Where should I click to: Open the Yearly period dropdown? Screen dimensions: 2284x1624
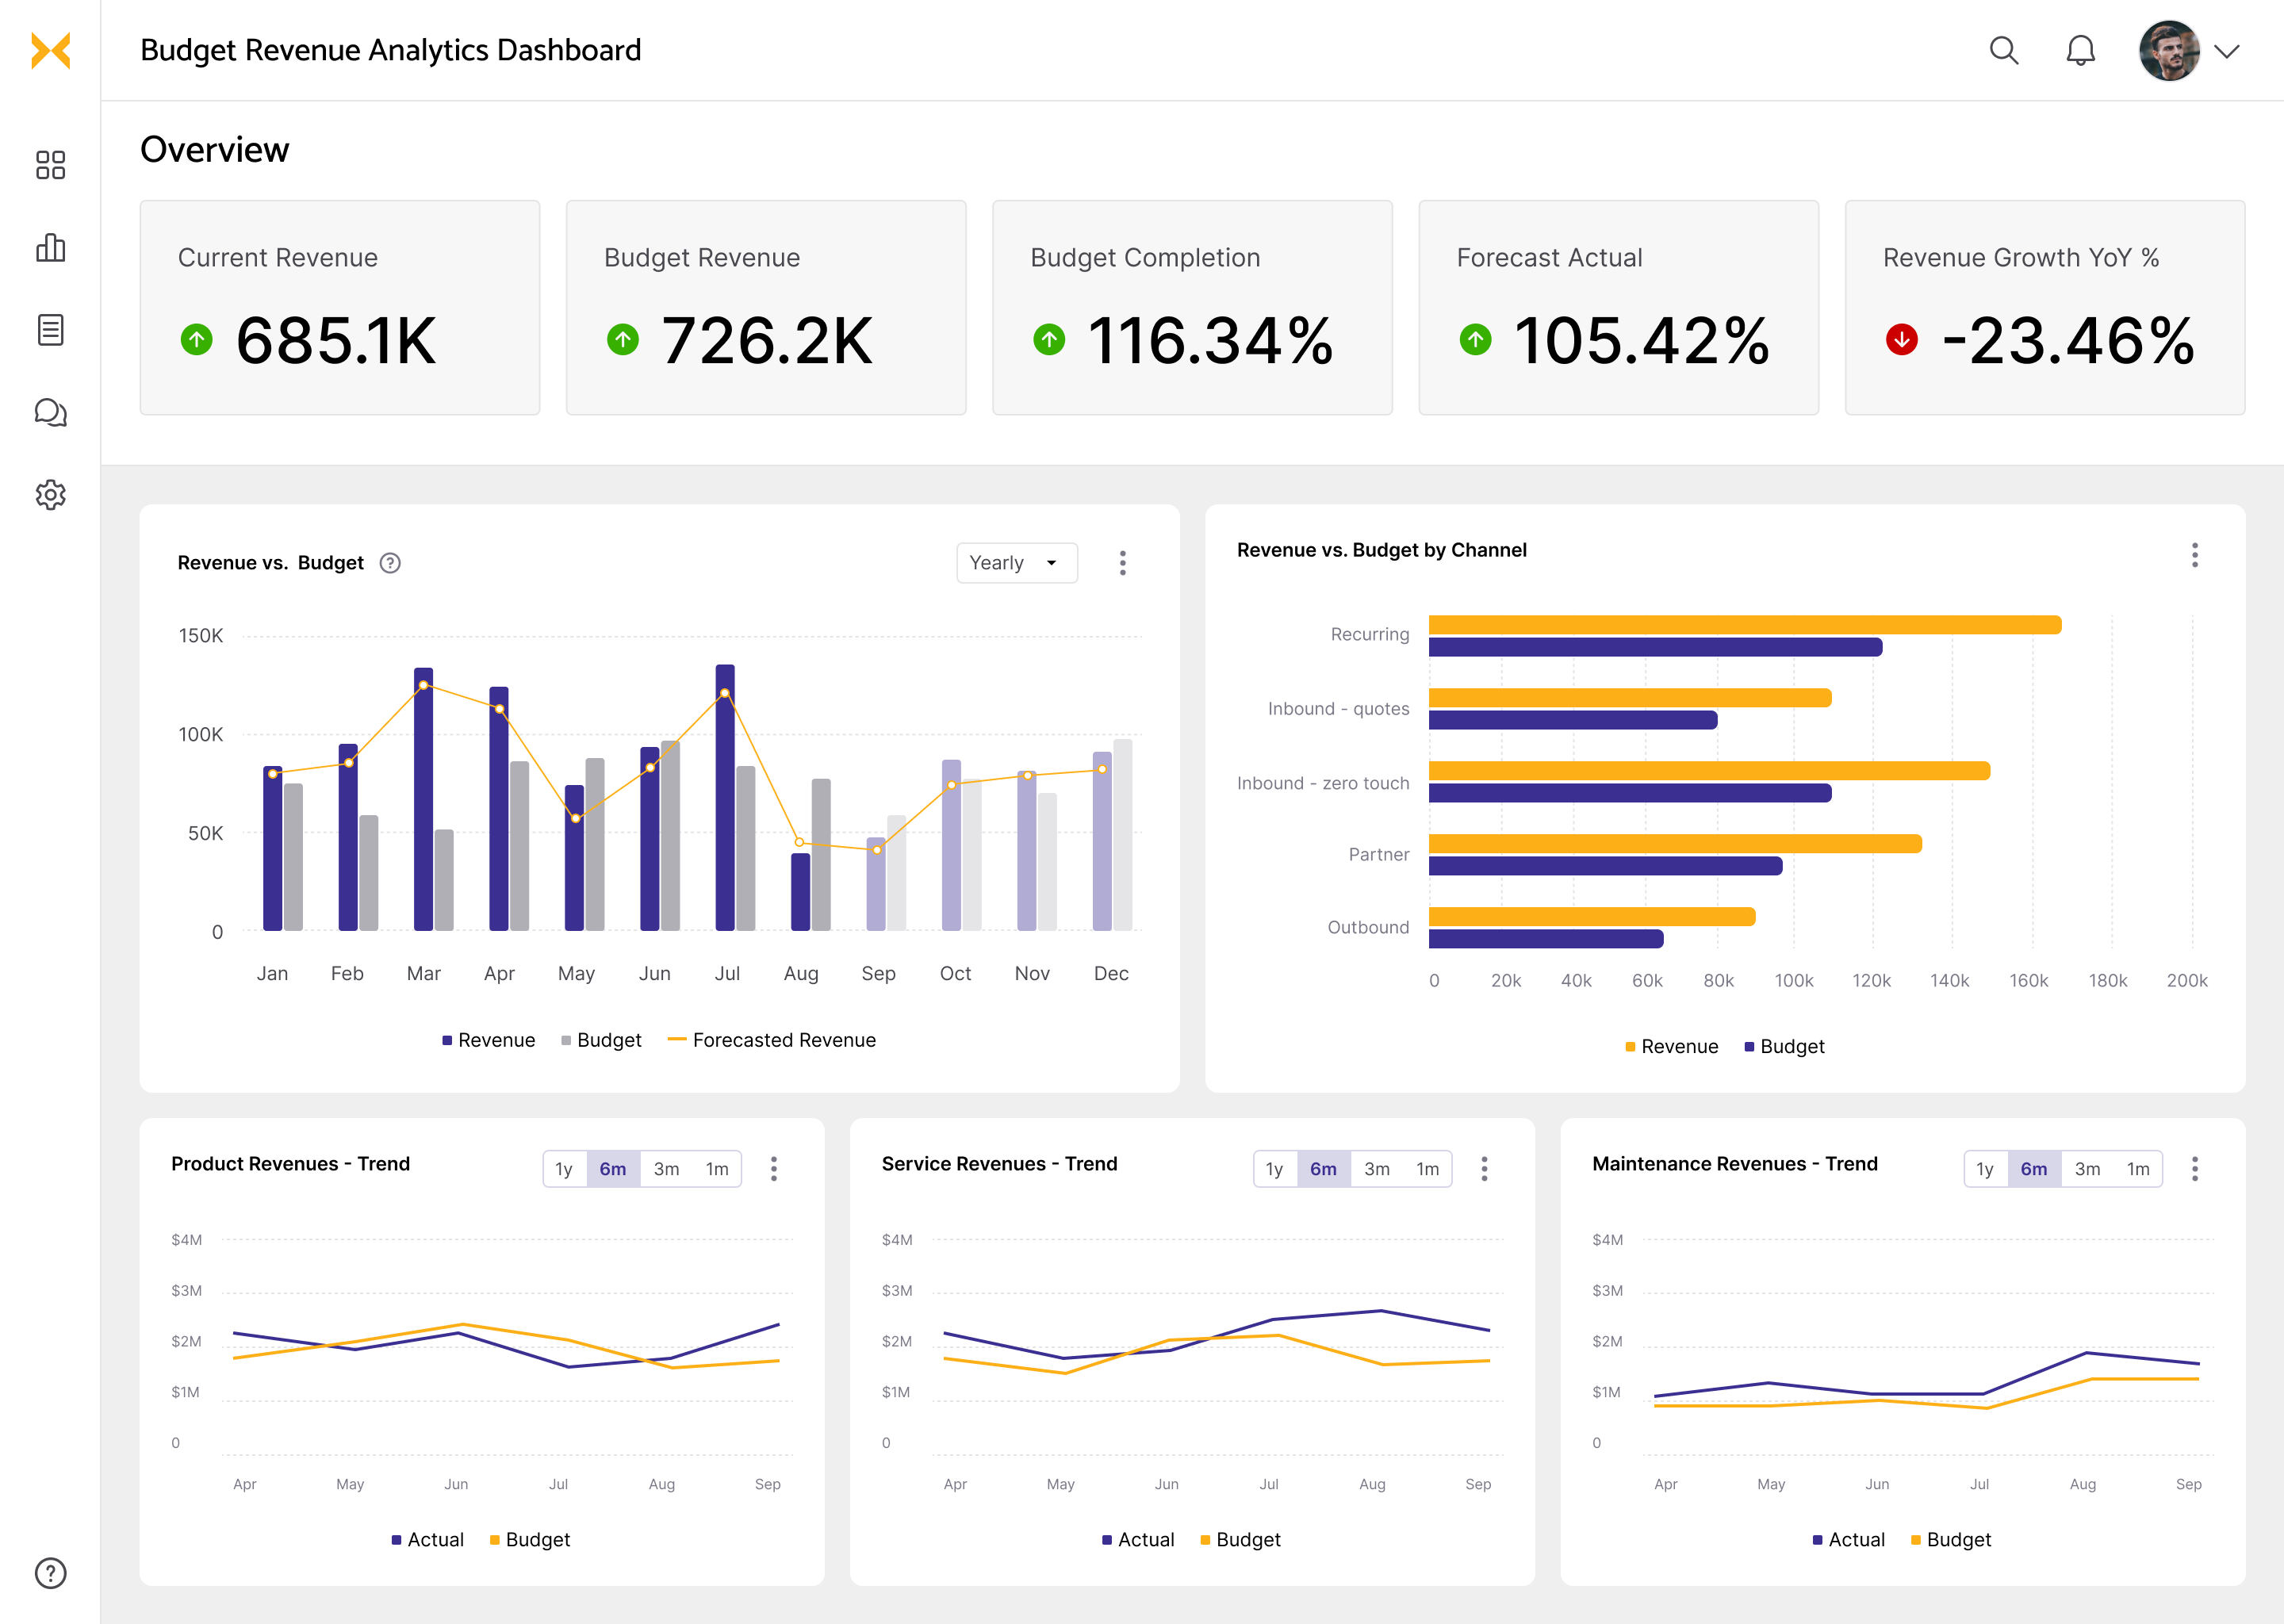click(1016, 563)
